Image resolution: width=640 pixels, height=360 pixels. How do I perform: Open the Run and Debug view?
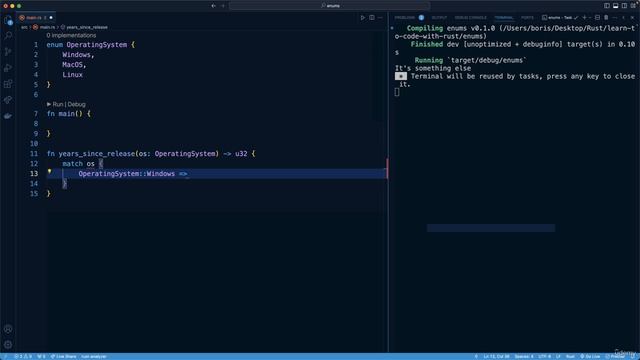click(8, 68)
